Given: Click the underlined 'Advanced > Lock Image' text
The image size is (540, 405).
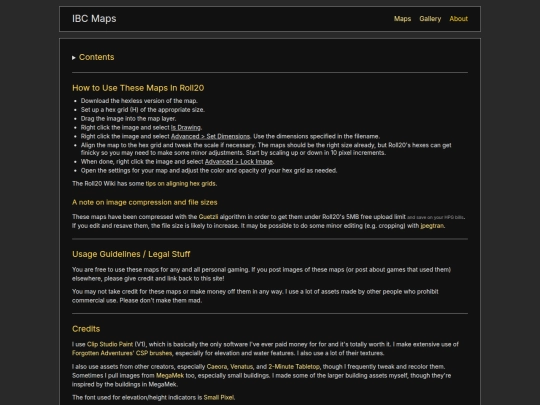Looking at the screenshot, I should click(239, 162).
